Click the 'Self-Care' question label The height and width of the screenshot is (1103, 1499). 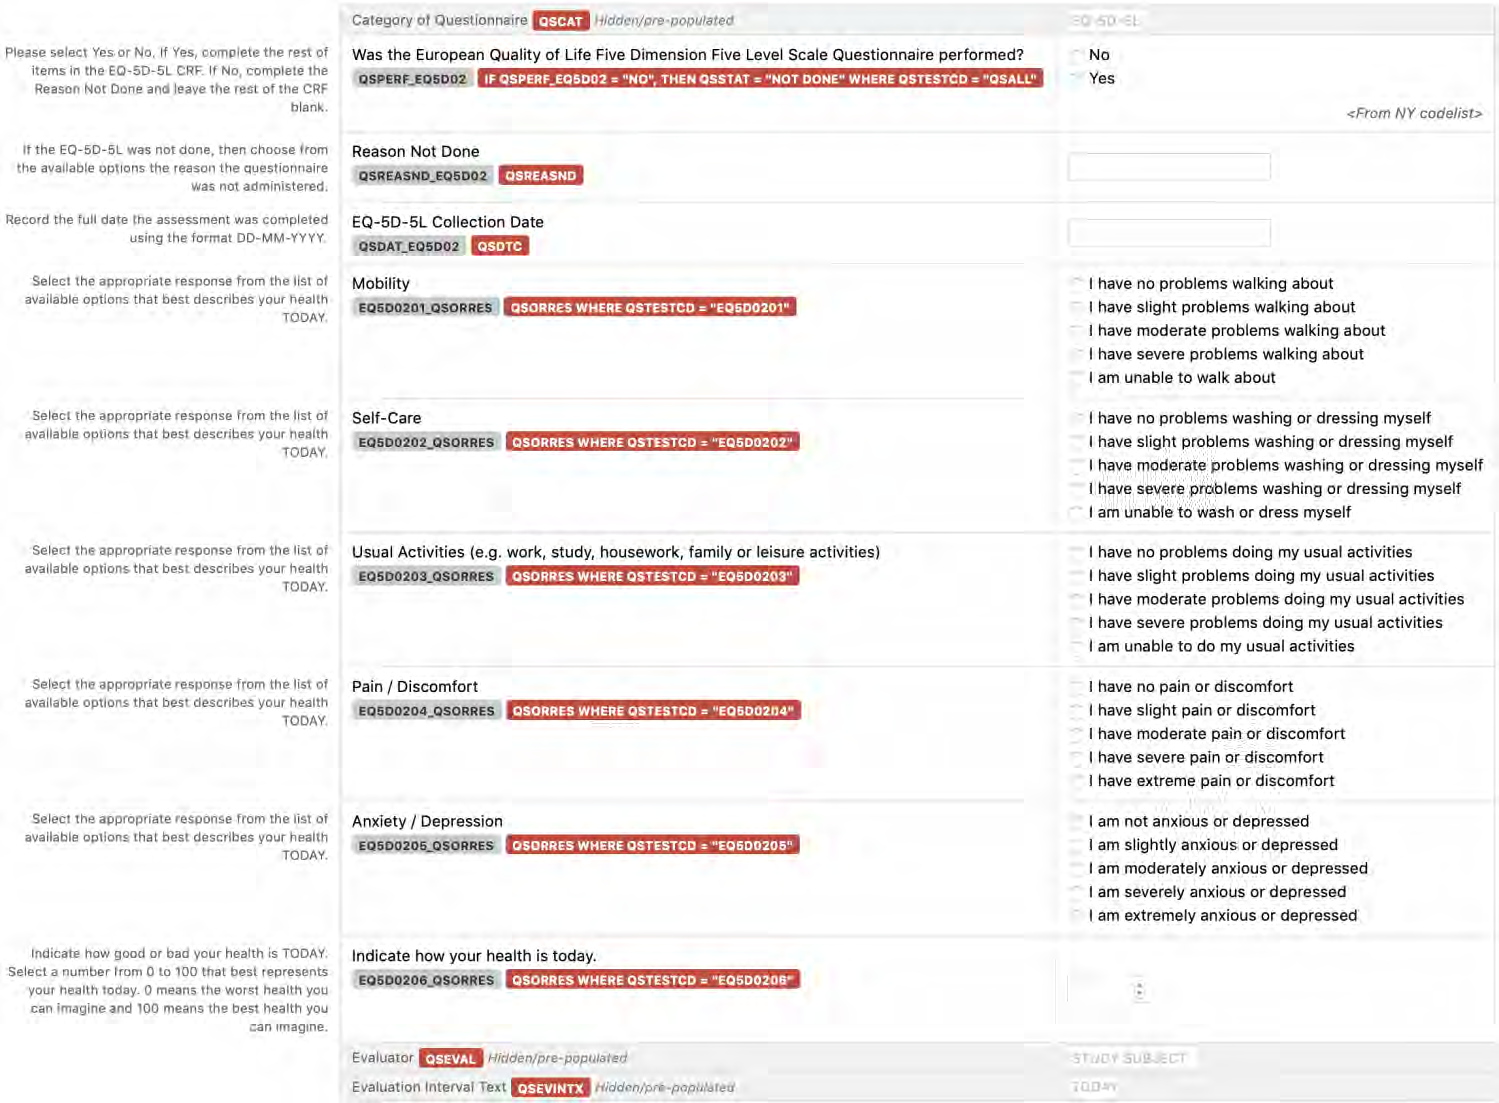[x=387, y=418]
